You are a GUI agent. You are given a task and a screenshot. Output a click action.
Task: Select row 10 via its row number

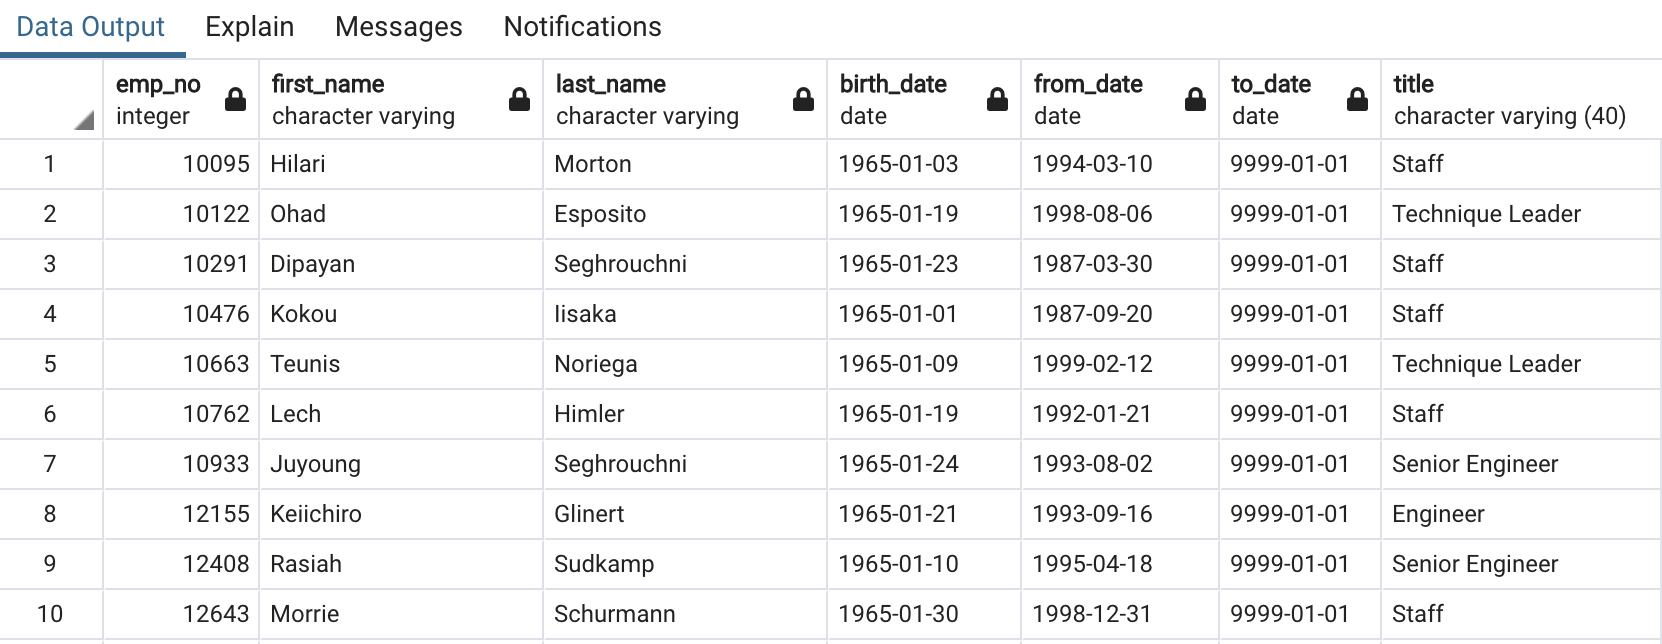(50, 613)
